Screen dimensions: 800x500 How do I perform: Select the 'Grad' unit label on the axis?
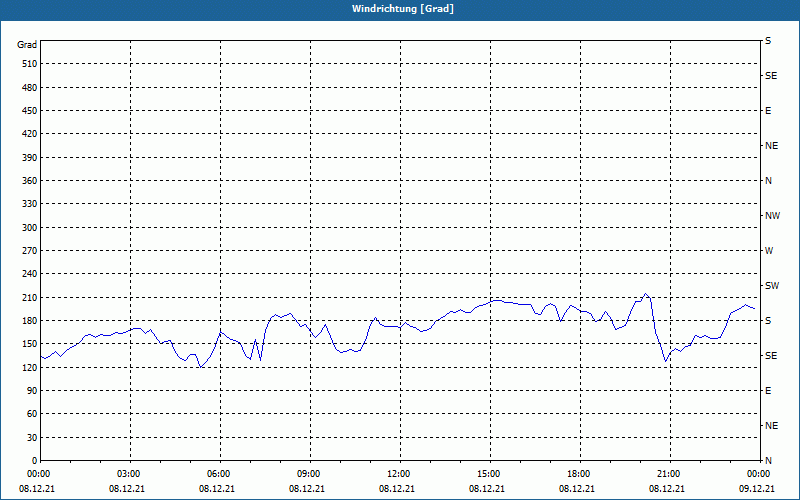coord(27,45)
